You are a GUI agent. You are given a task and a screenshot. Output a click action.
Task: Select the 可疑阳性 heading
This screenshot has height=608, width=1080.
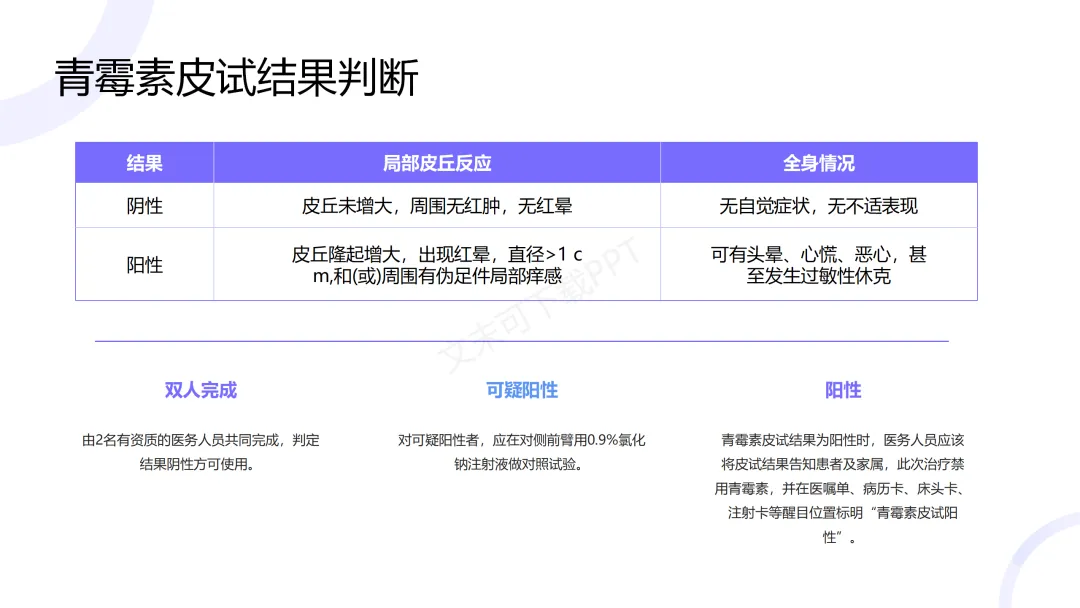click(x=521, y=390)
